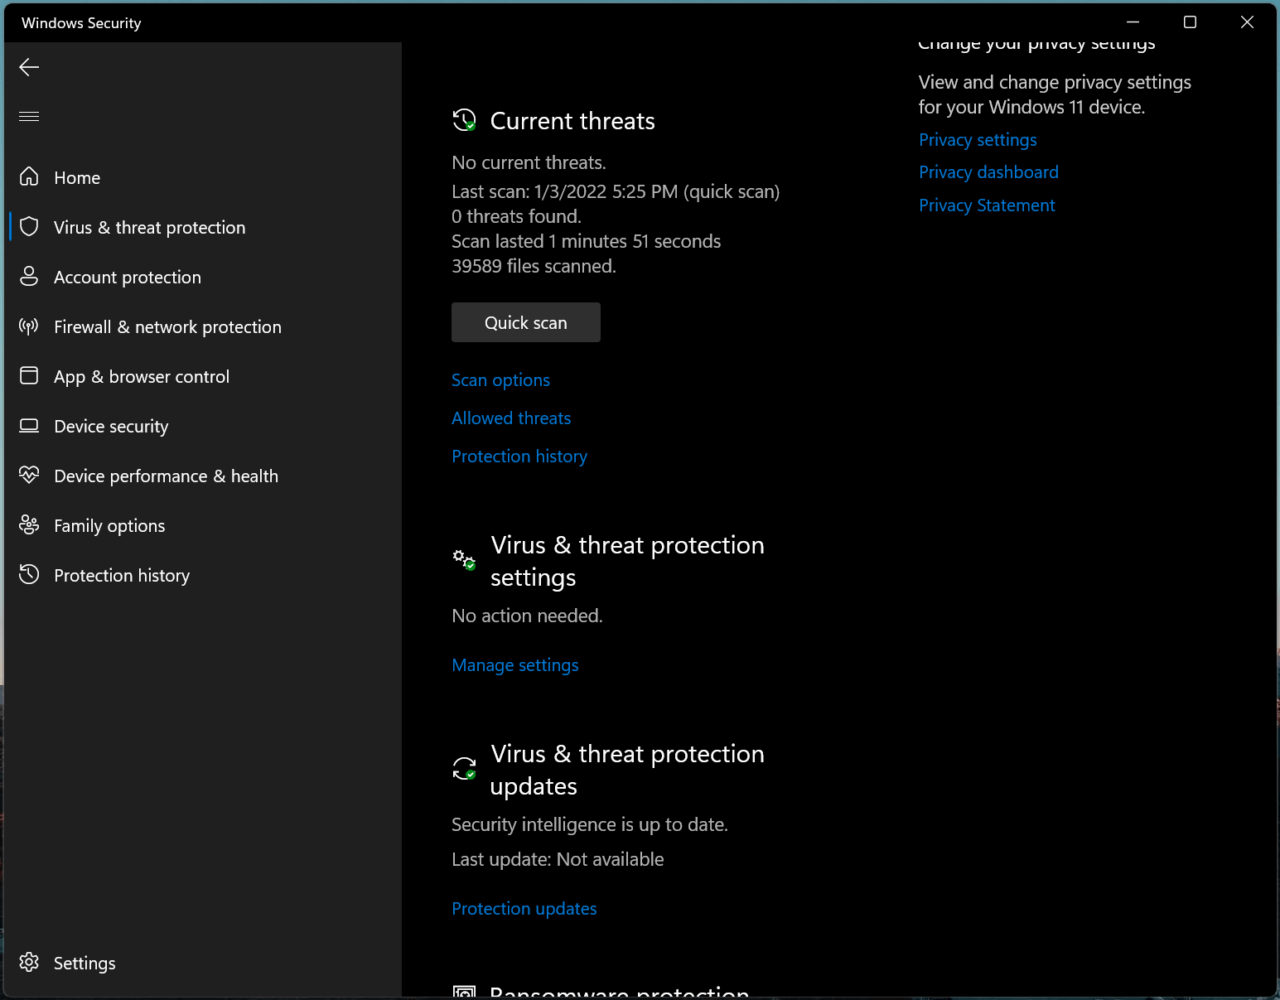Open the Privacy dashboard link
The width and height of the screenshot is (1280, 1000).
click(x=988, y=172)
